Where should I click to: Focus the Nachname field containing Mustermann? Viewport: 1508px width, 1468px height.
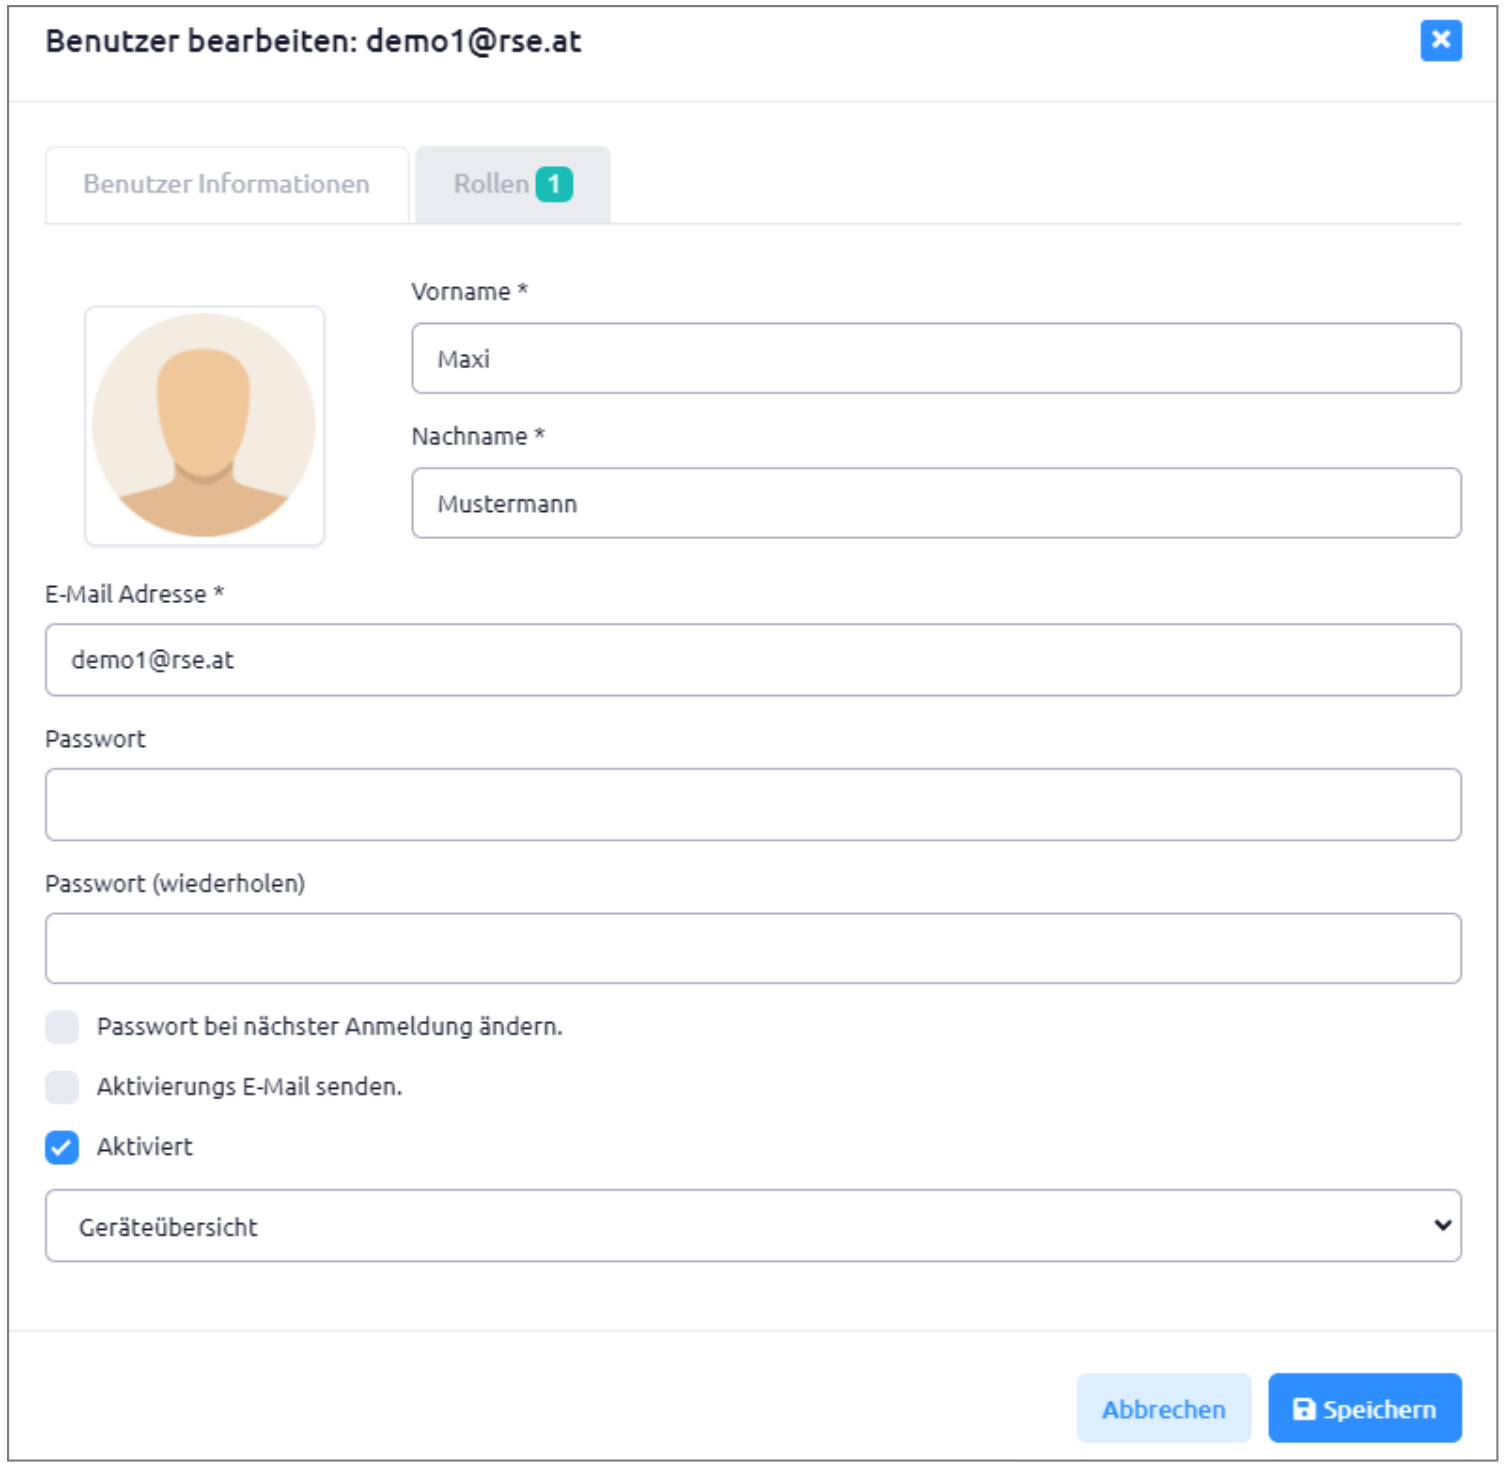coord(936,503)
